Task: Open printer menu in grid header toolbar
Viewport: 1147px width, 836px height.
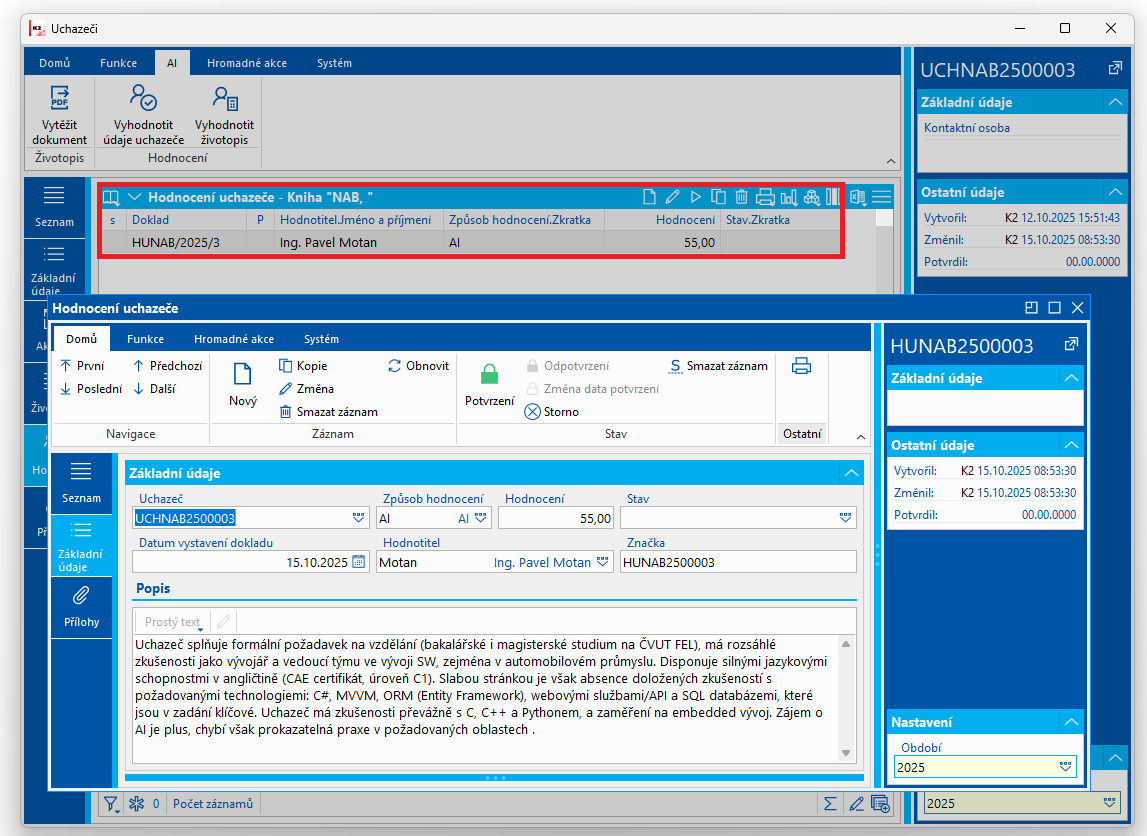Action: [x=765, y=197]
